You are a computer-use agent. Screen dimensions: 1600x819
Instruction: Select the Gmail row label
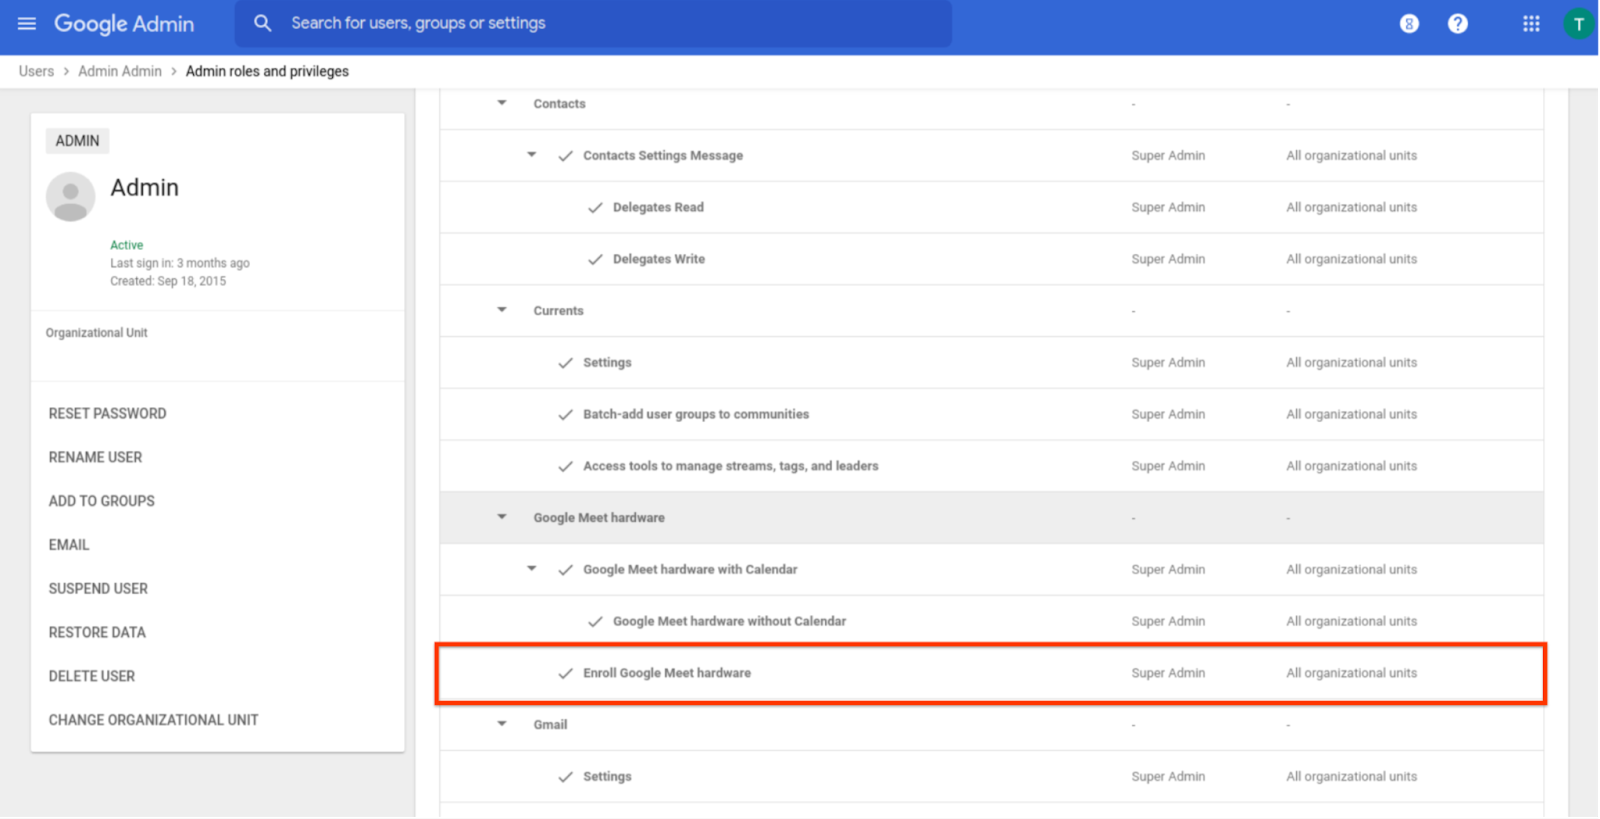550,725
